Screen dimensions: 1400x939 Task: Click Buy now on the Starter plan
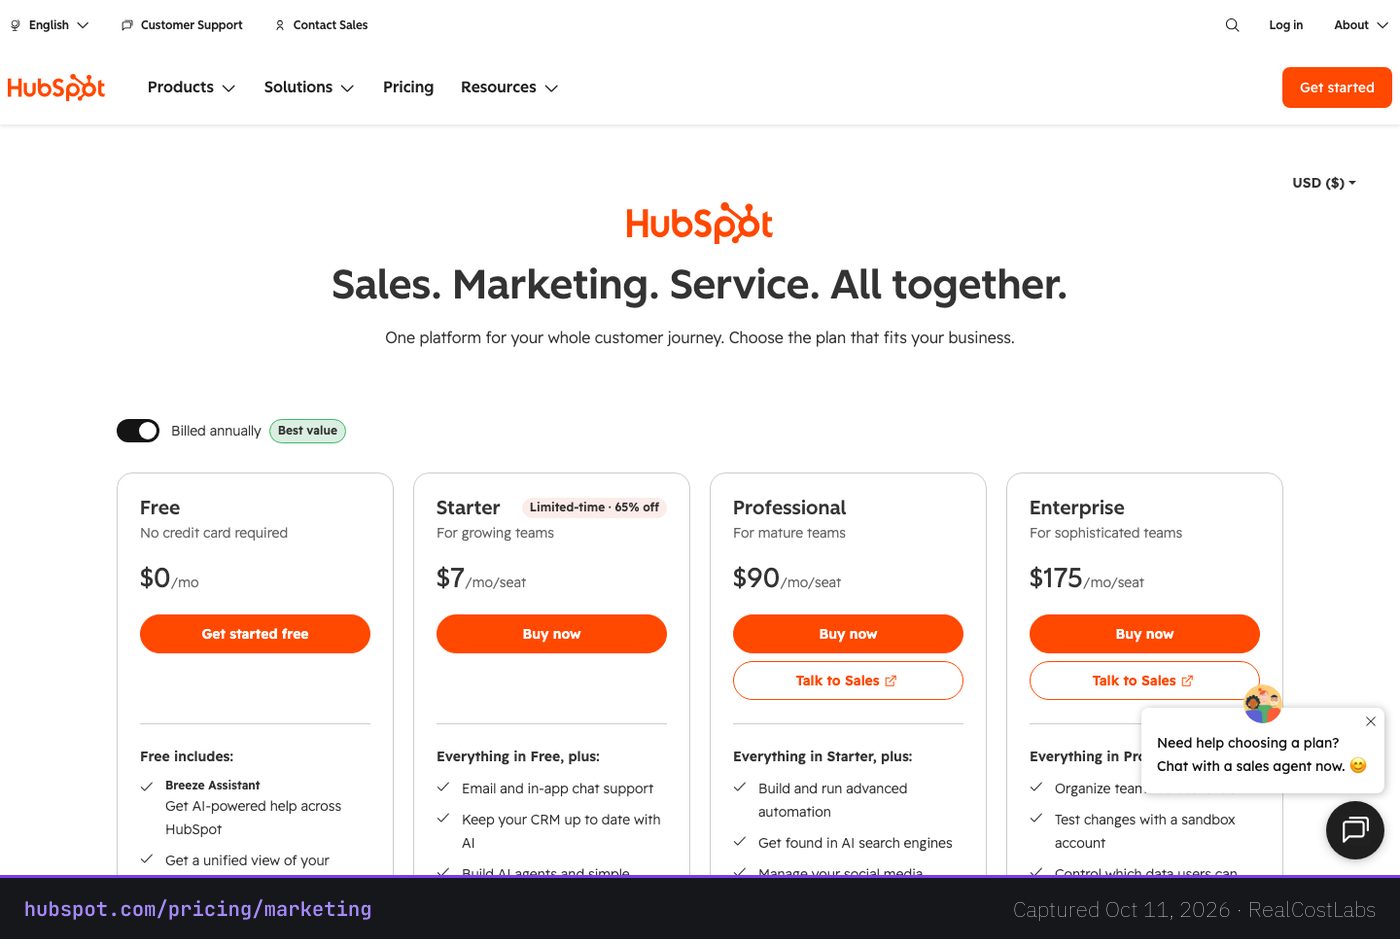point(551,634)
